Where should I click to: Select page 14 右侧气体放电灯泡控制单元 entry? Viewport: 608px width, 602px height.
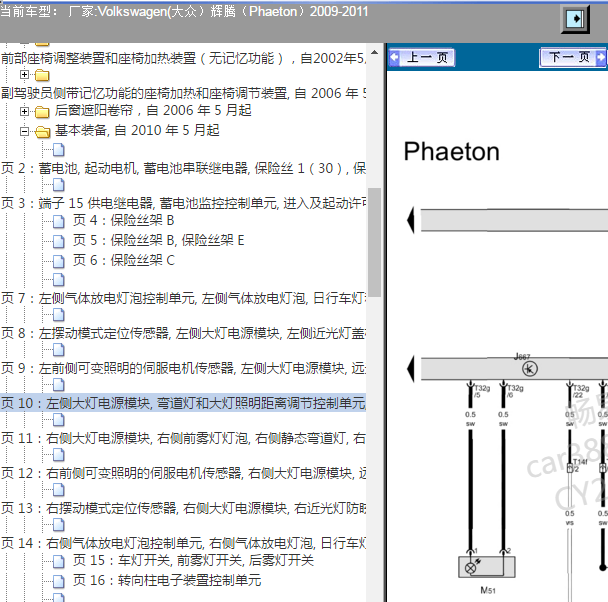(183, 543)
